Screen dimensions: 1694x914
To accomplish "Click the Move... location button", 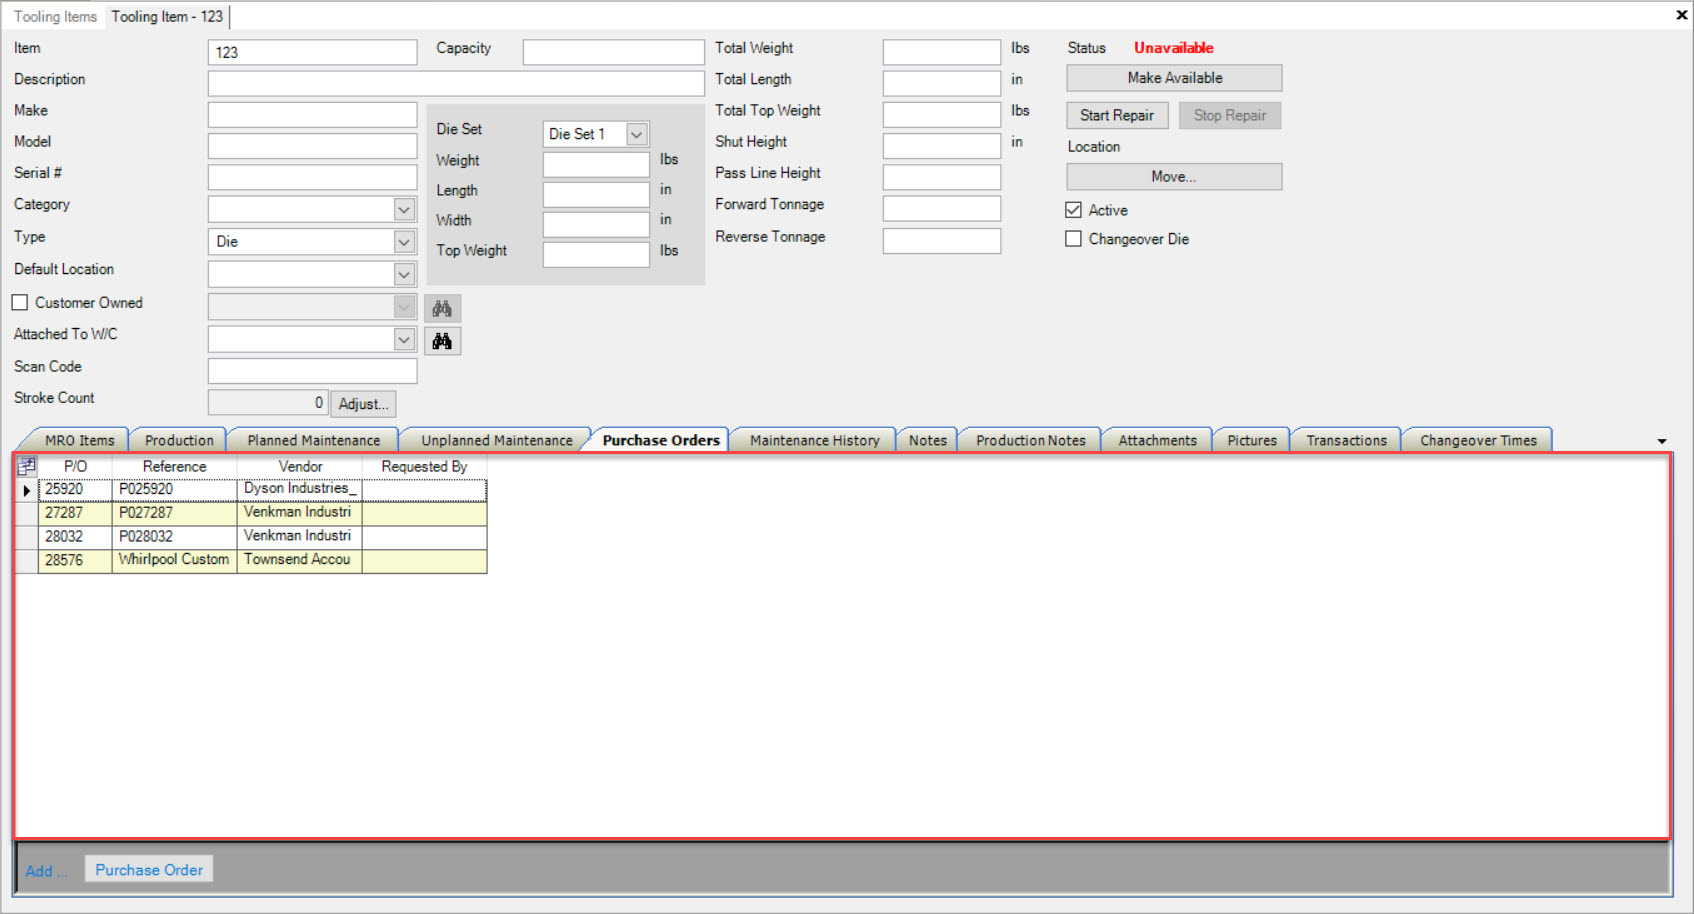I will 1174,177.
